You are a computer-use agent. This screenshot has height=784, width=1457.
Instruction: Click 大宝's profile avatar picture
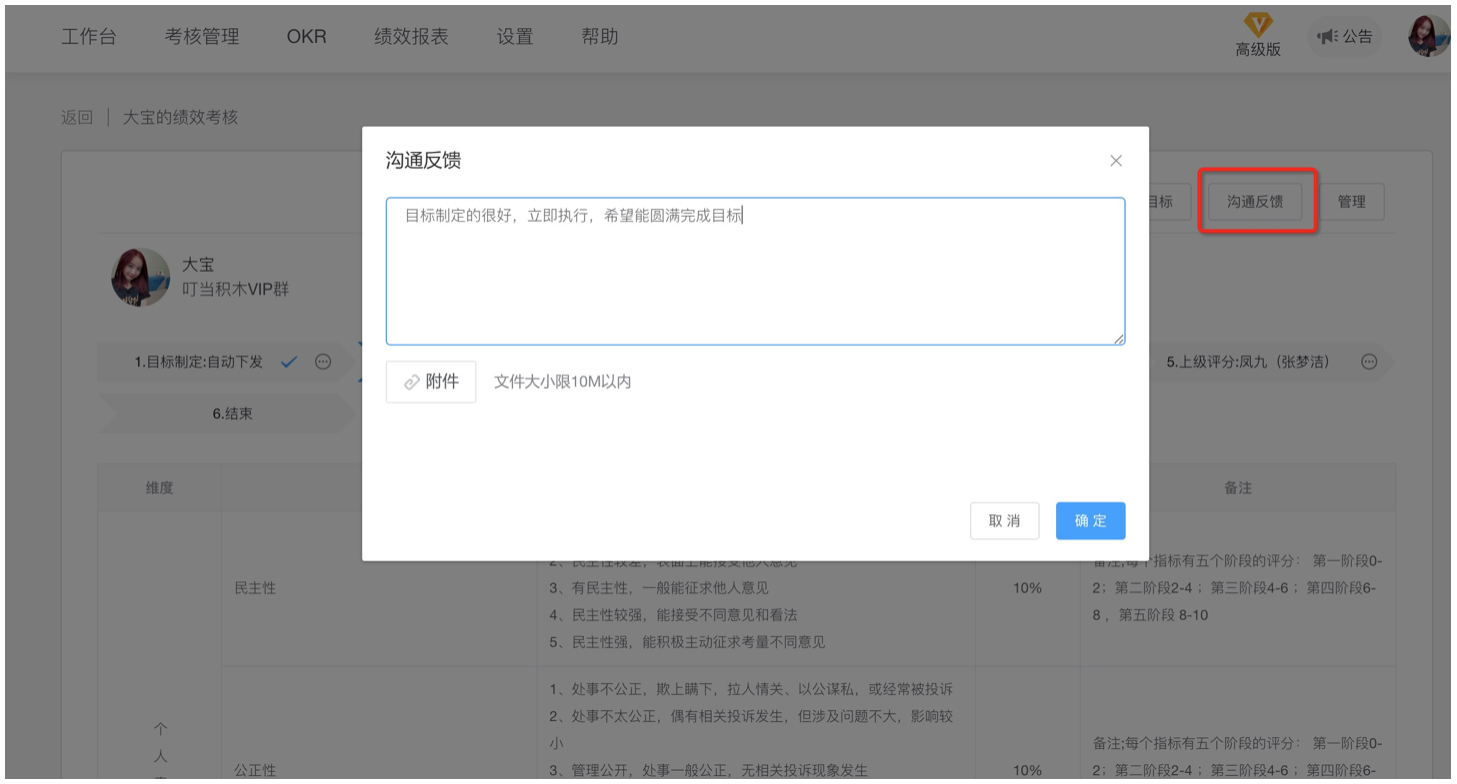140,277
